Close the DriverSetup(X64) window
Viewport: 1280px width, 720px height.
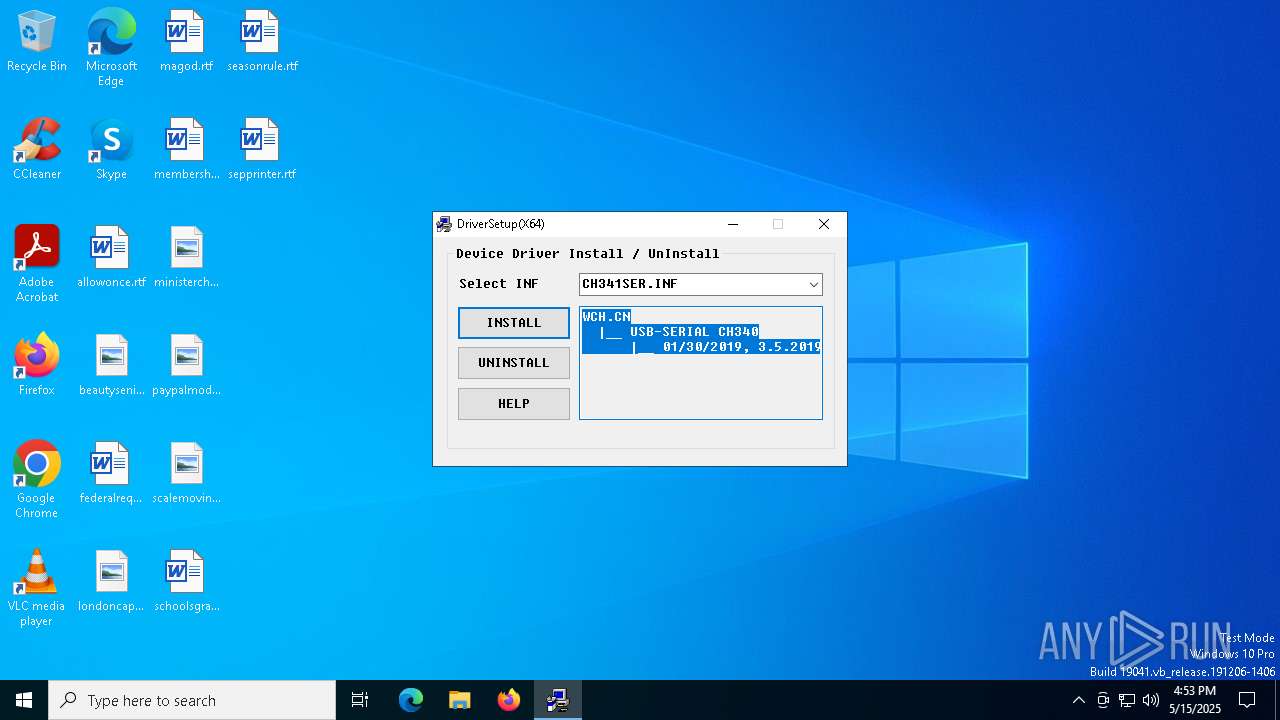[x=824, y=224]
